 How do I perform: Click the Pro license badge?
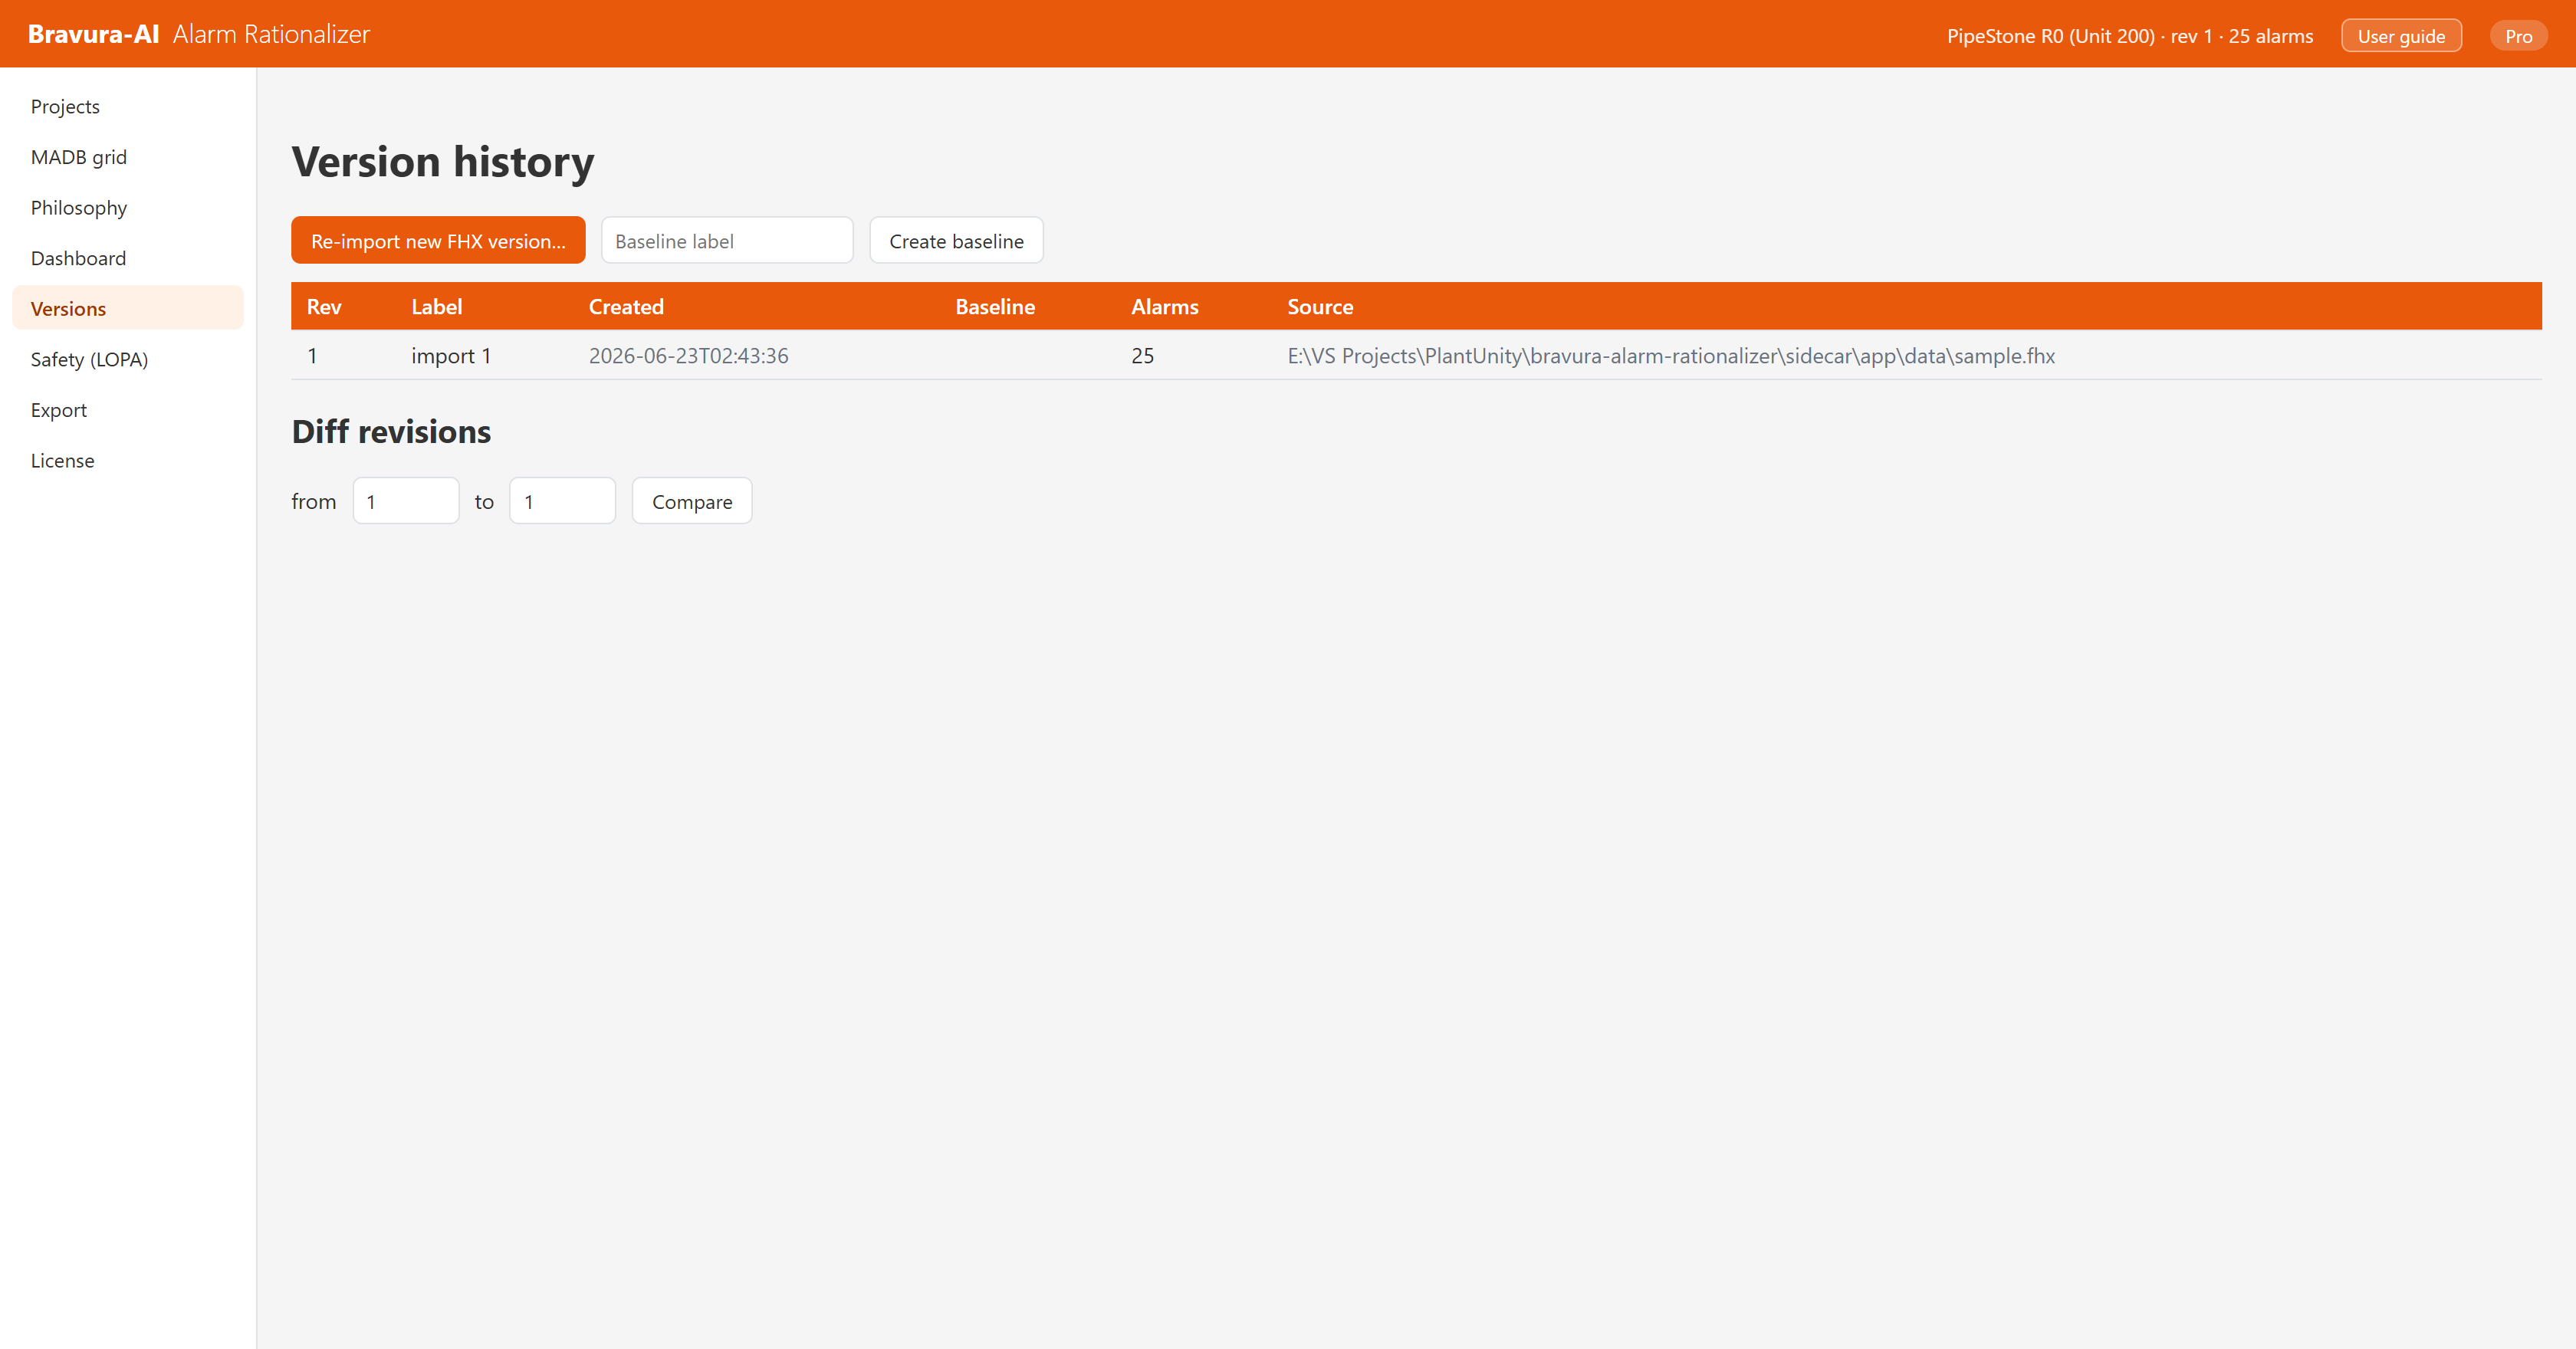tap(2518, 36)
